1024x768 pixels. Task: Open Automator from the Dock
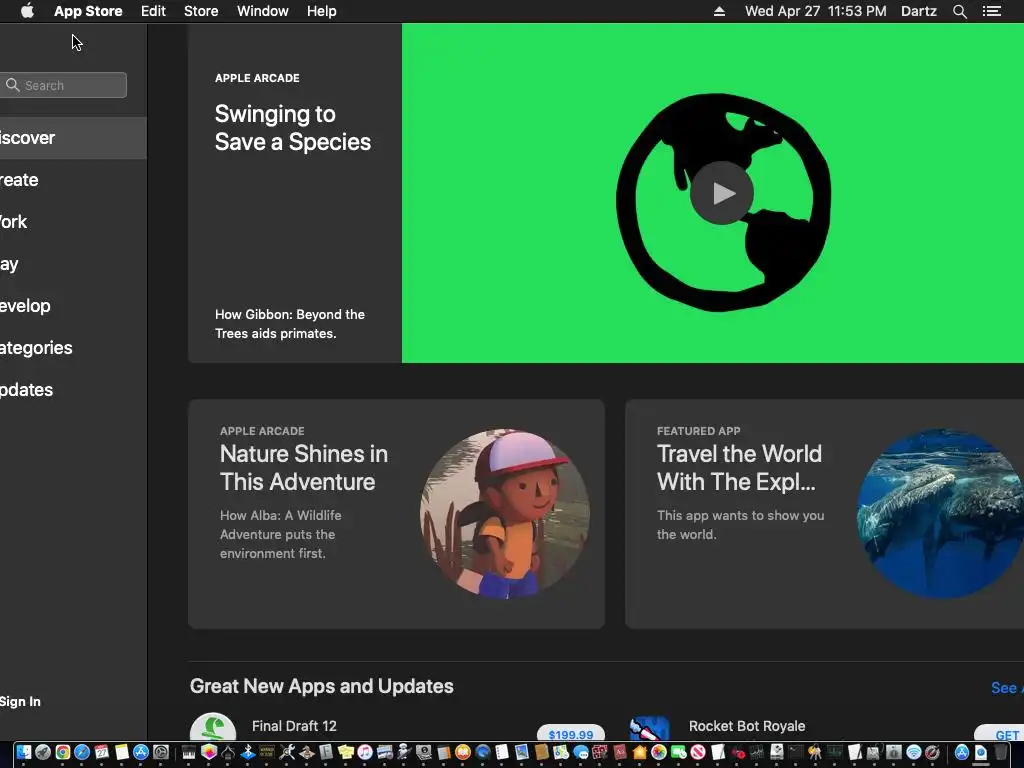(404, 752)
